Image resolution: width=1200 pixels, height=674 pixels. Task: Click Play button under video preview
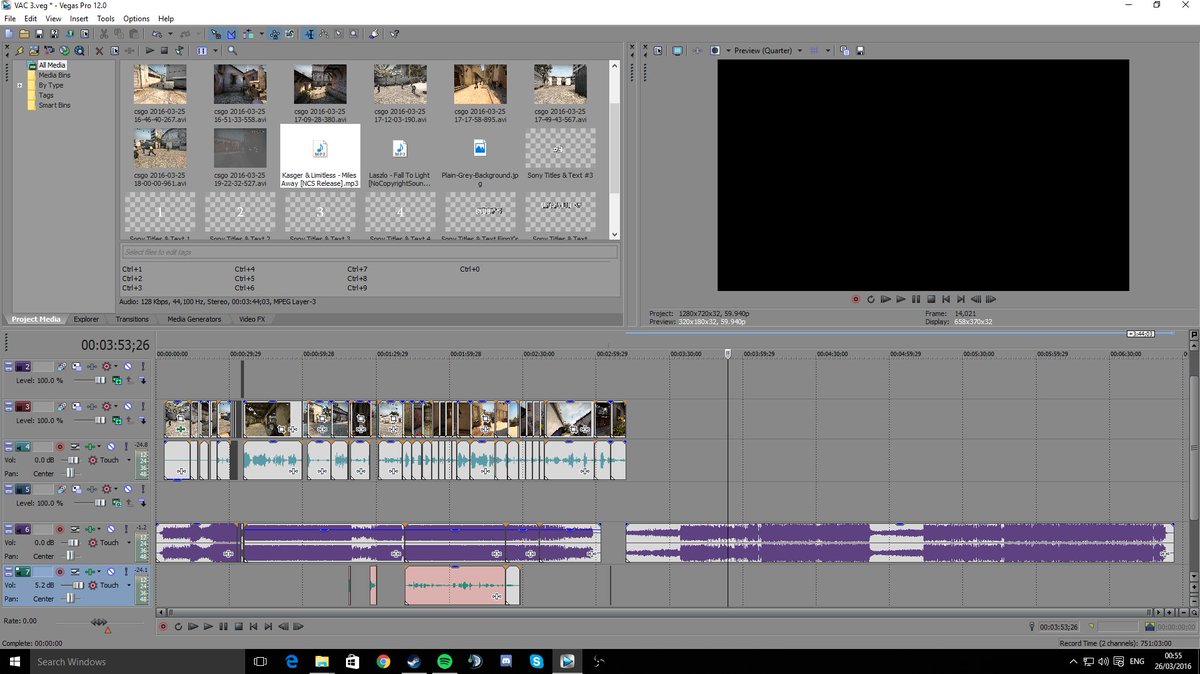coord(901,299)
